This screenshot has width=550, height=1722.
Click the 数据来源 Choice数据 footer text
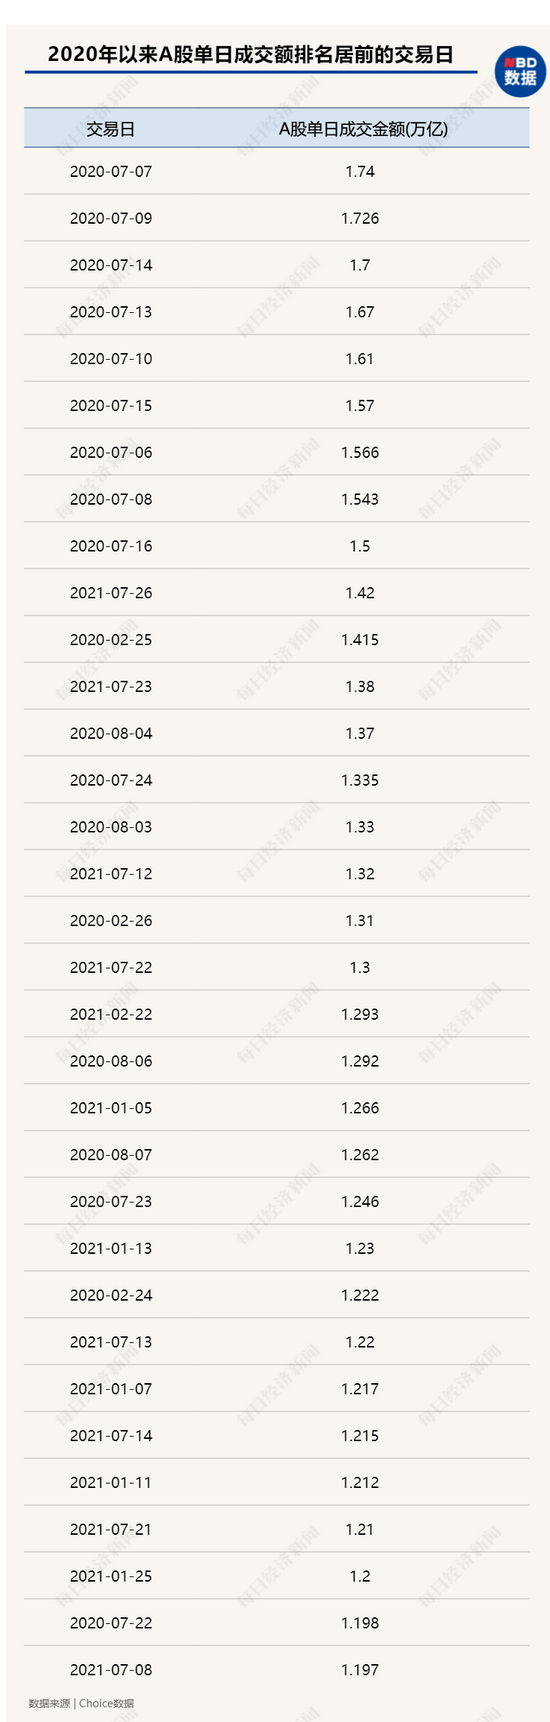click(81, 1703)
